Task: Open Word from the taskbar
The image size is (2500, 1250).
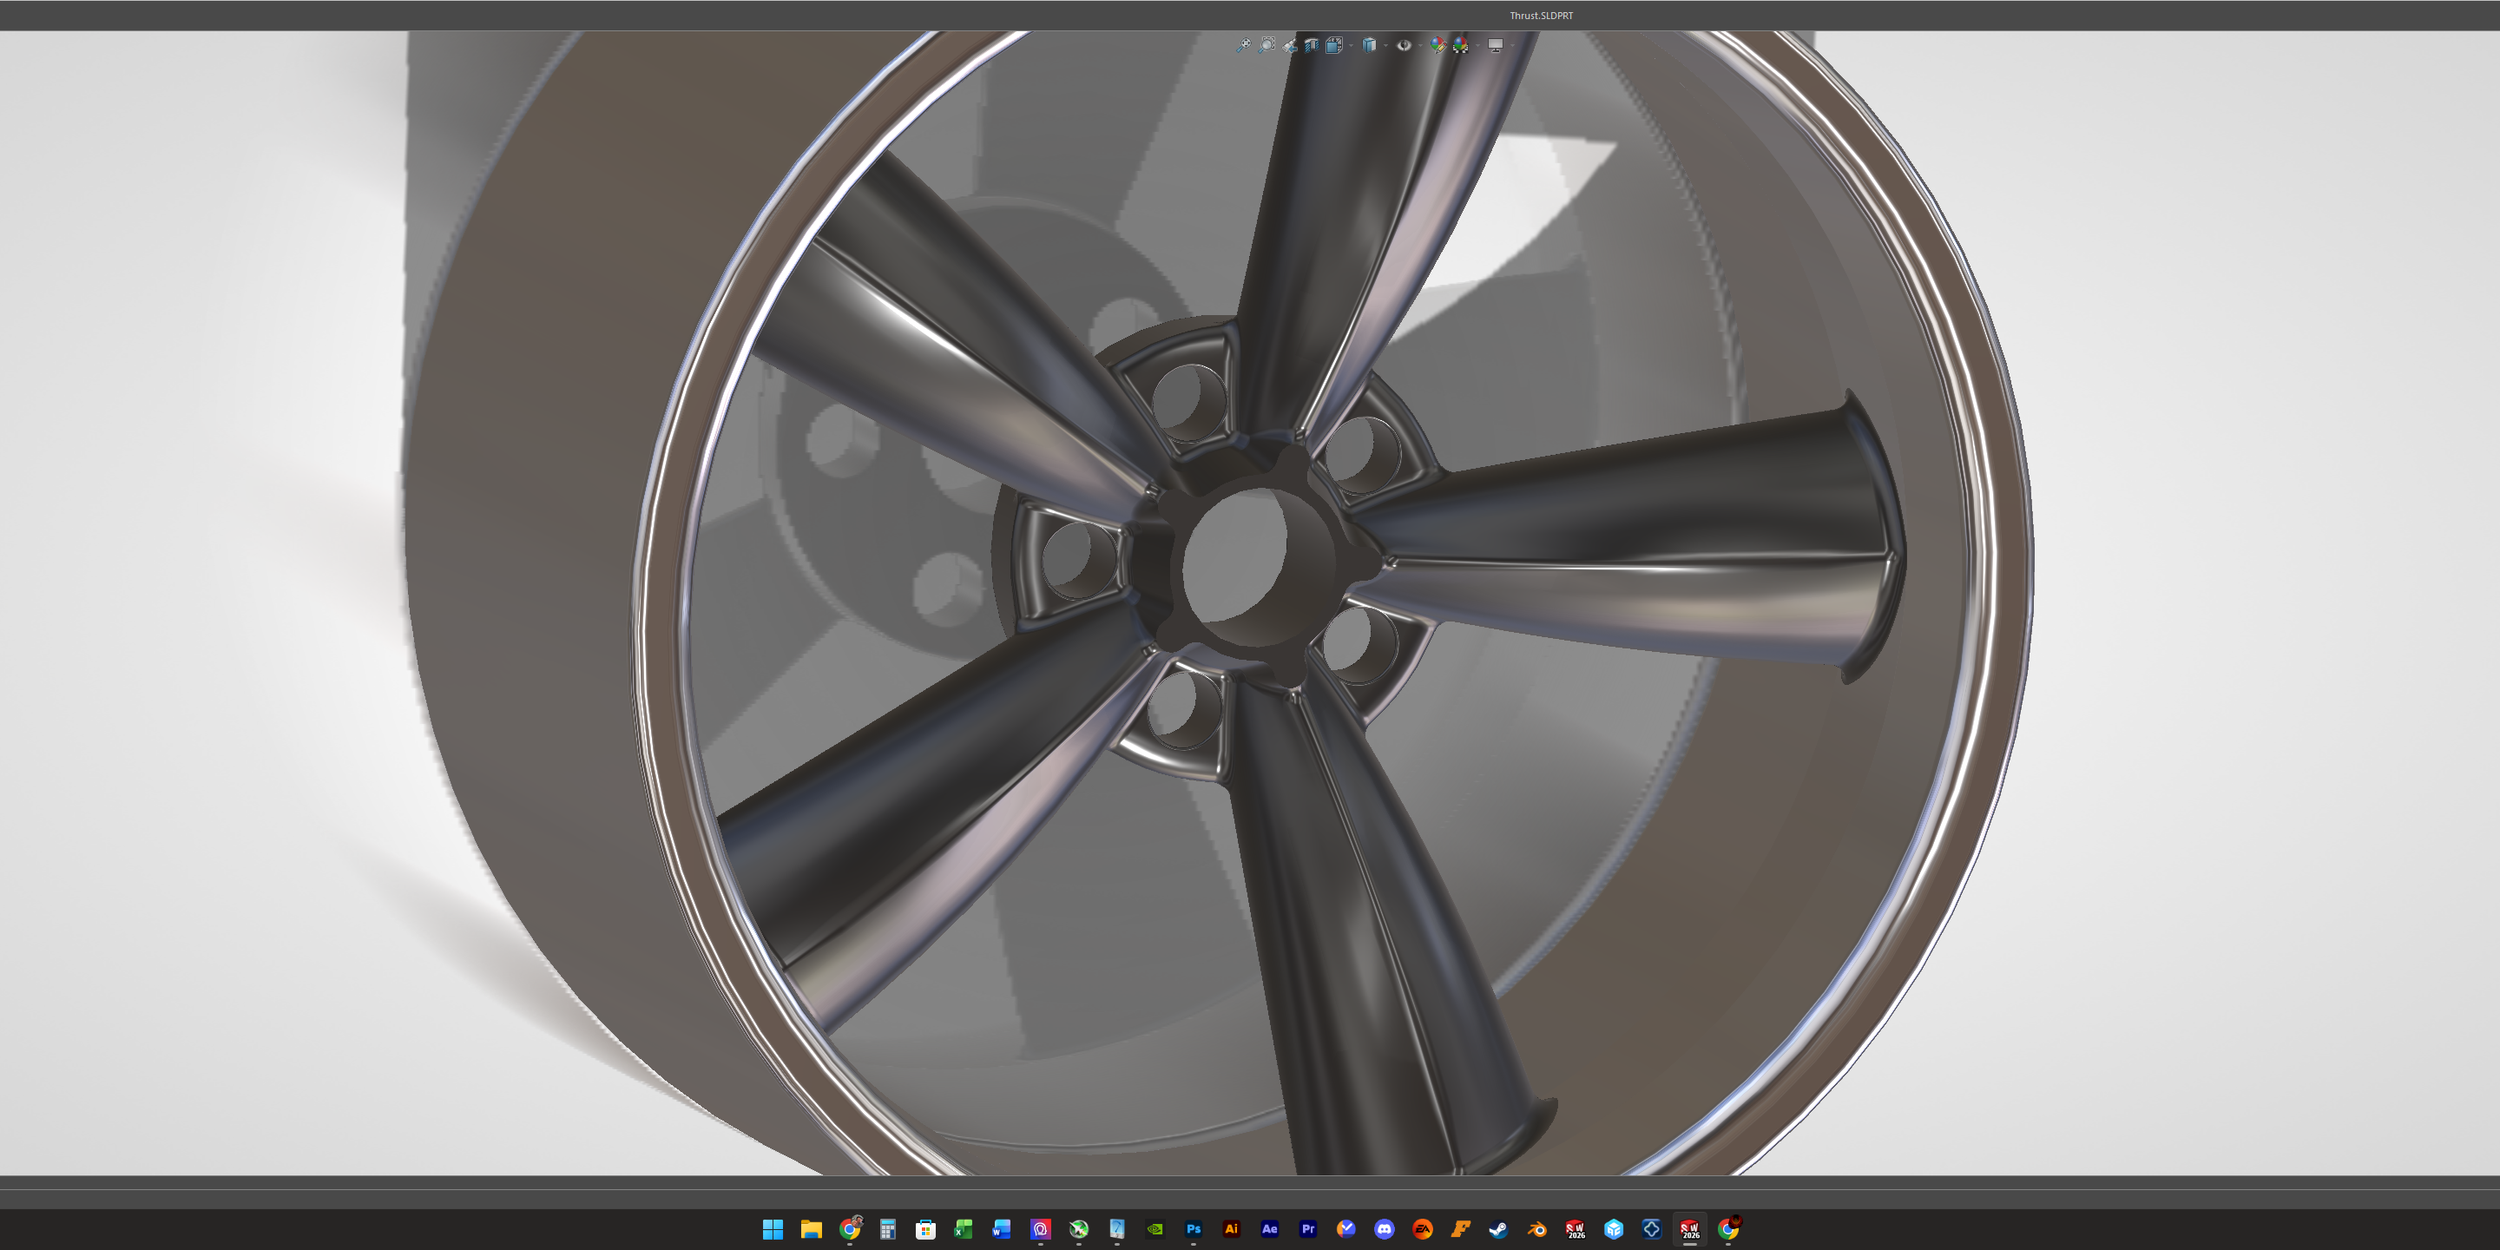Action: click(1002, 1229)
